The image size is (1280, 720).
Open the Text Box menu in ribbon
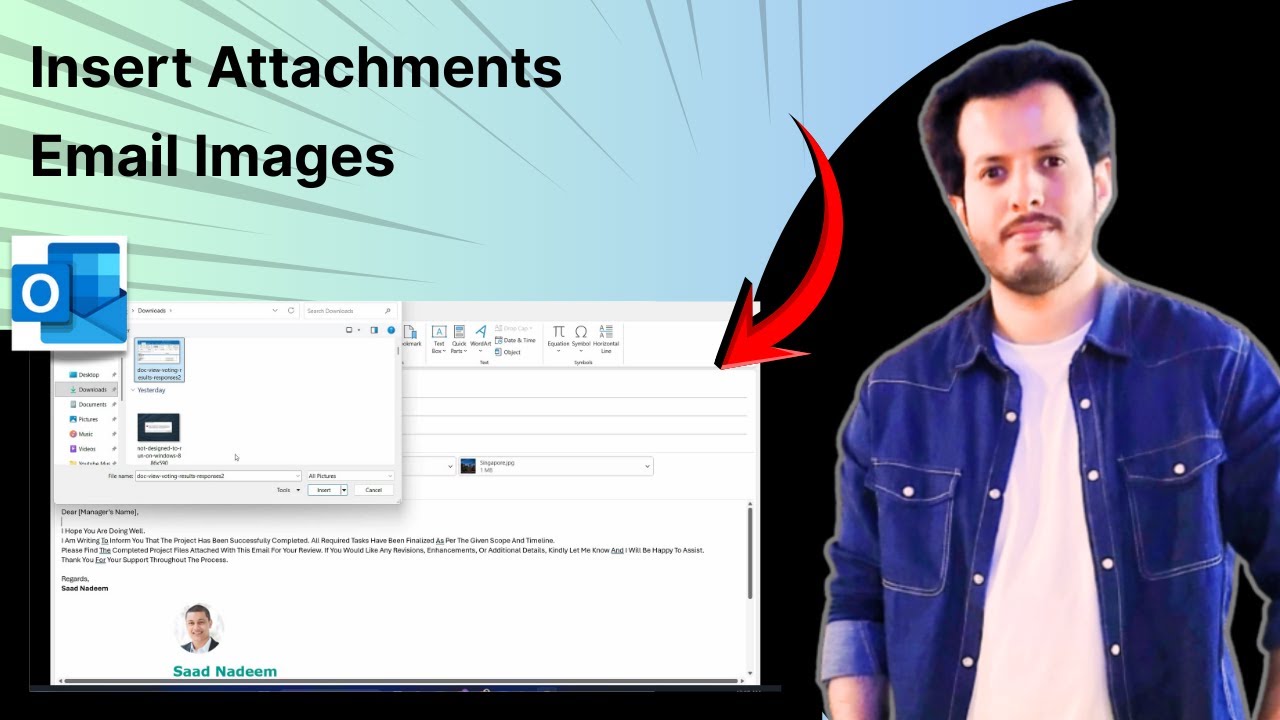point(438,339)
